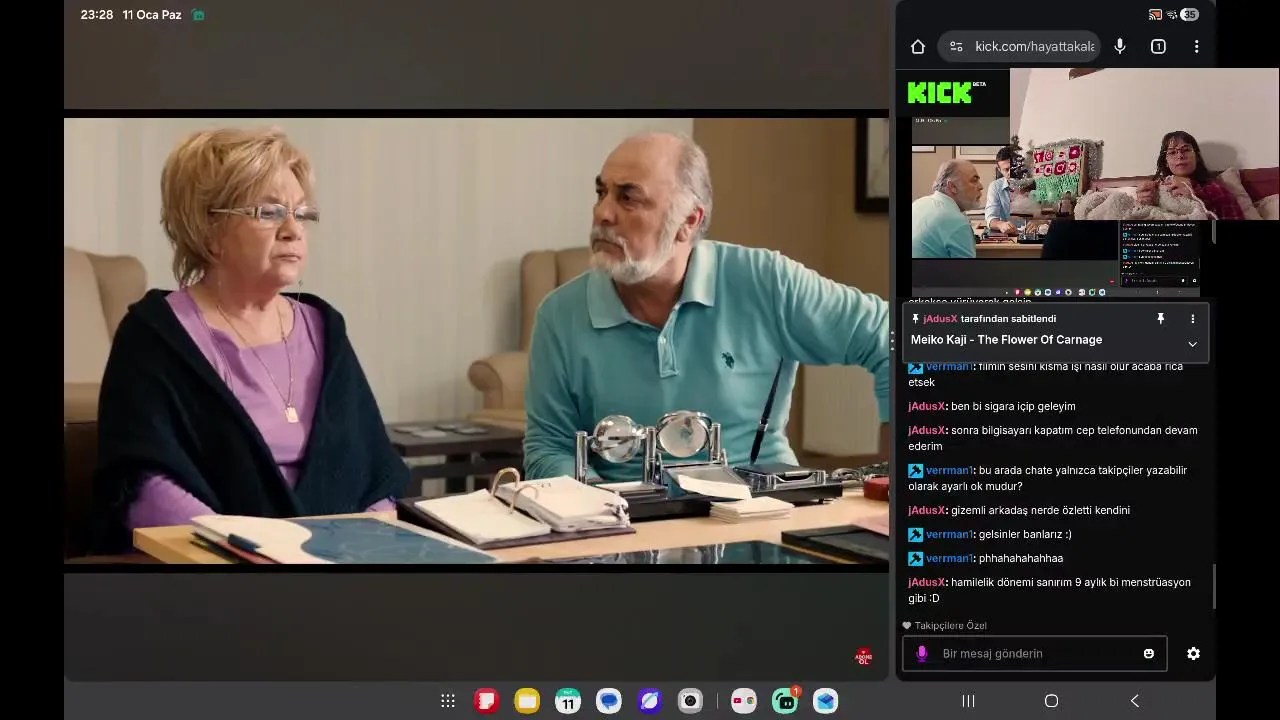Open Calendar app showing 11

[568, 701]
